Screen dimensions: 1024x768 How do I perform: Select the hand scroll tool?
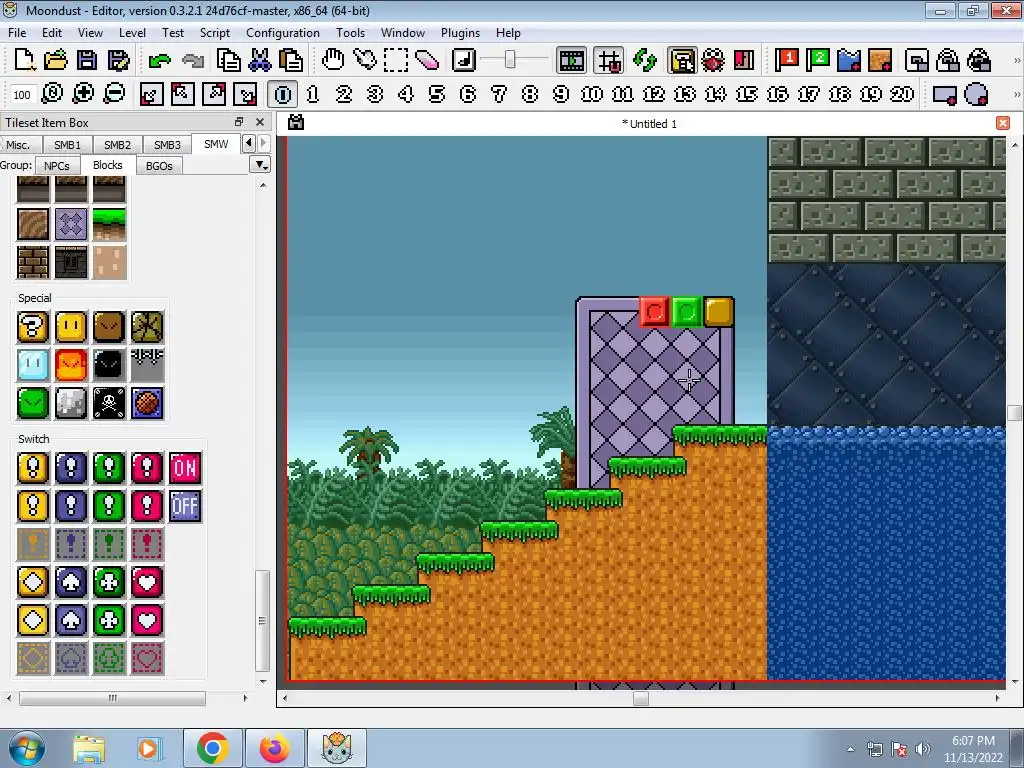click(x=333, y=60)
